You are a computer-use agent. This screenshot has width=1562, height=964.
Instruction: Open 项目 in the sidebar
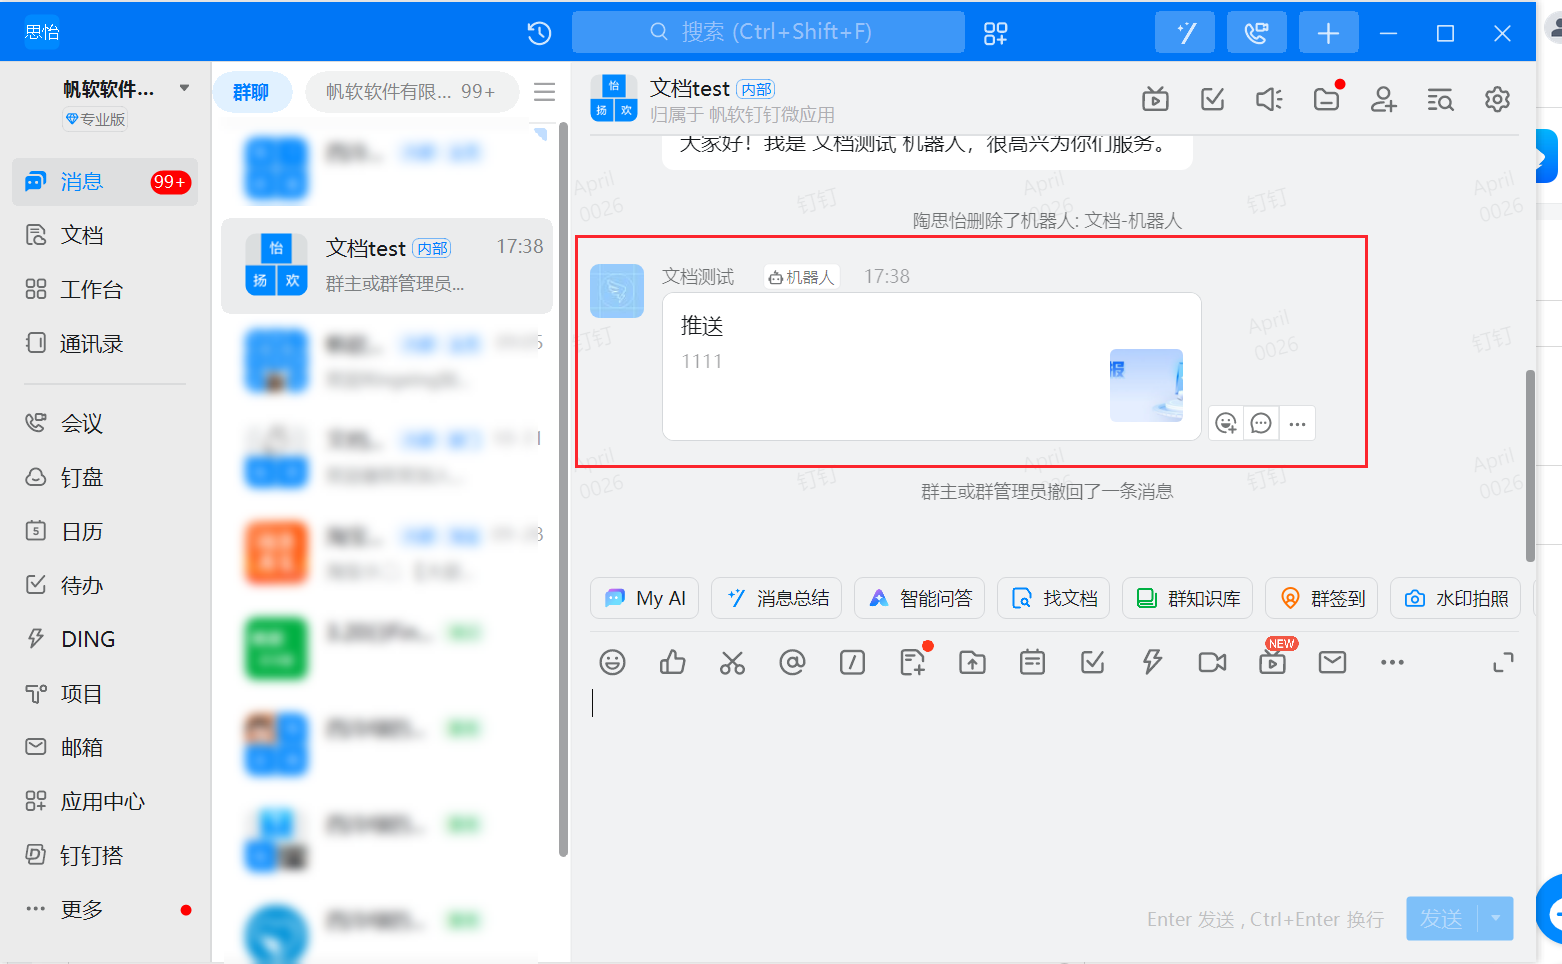click(x=105, y=694)
